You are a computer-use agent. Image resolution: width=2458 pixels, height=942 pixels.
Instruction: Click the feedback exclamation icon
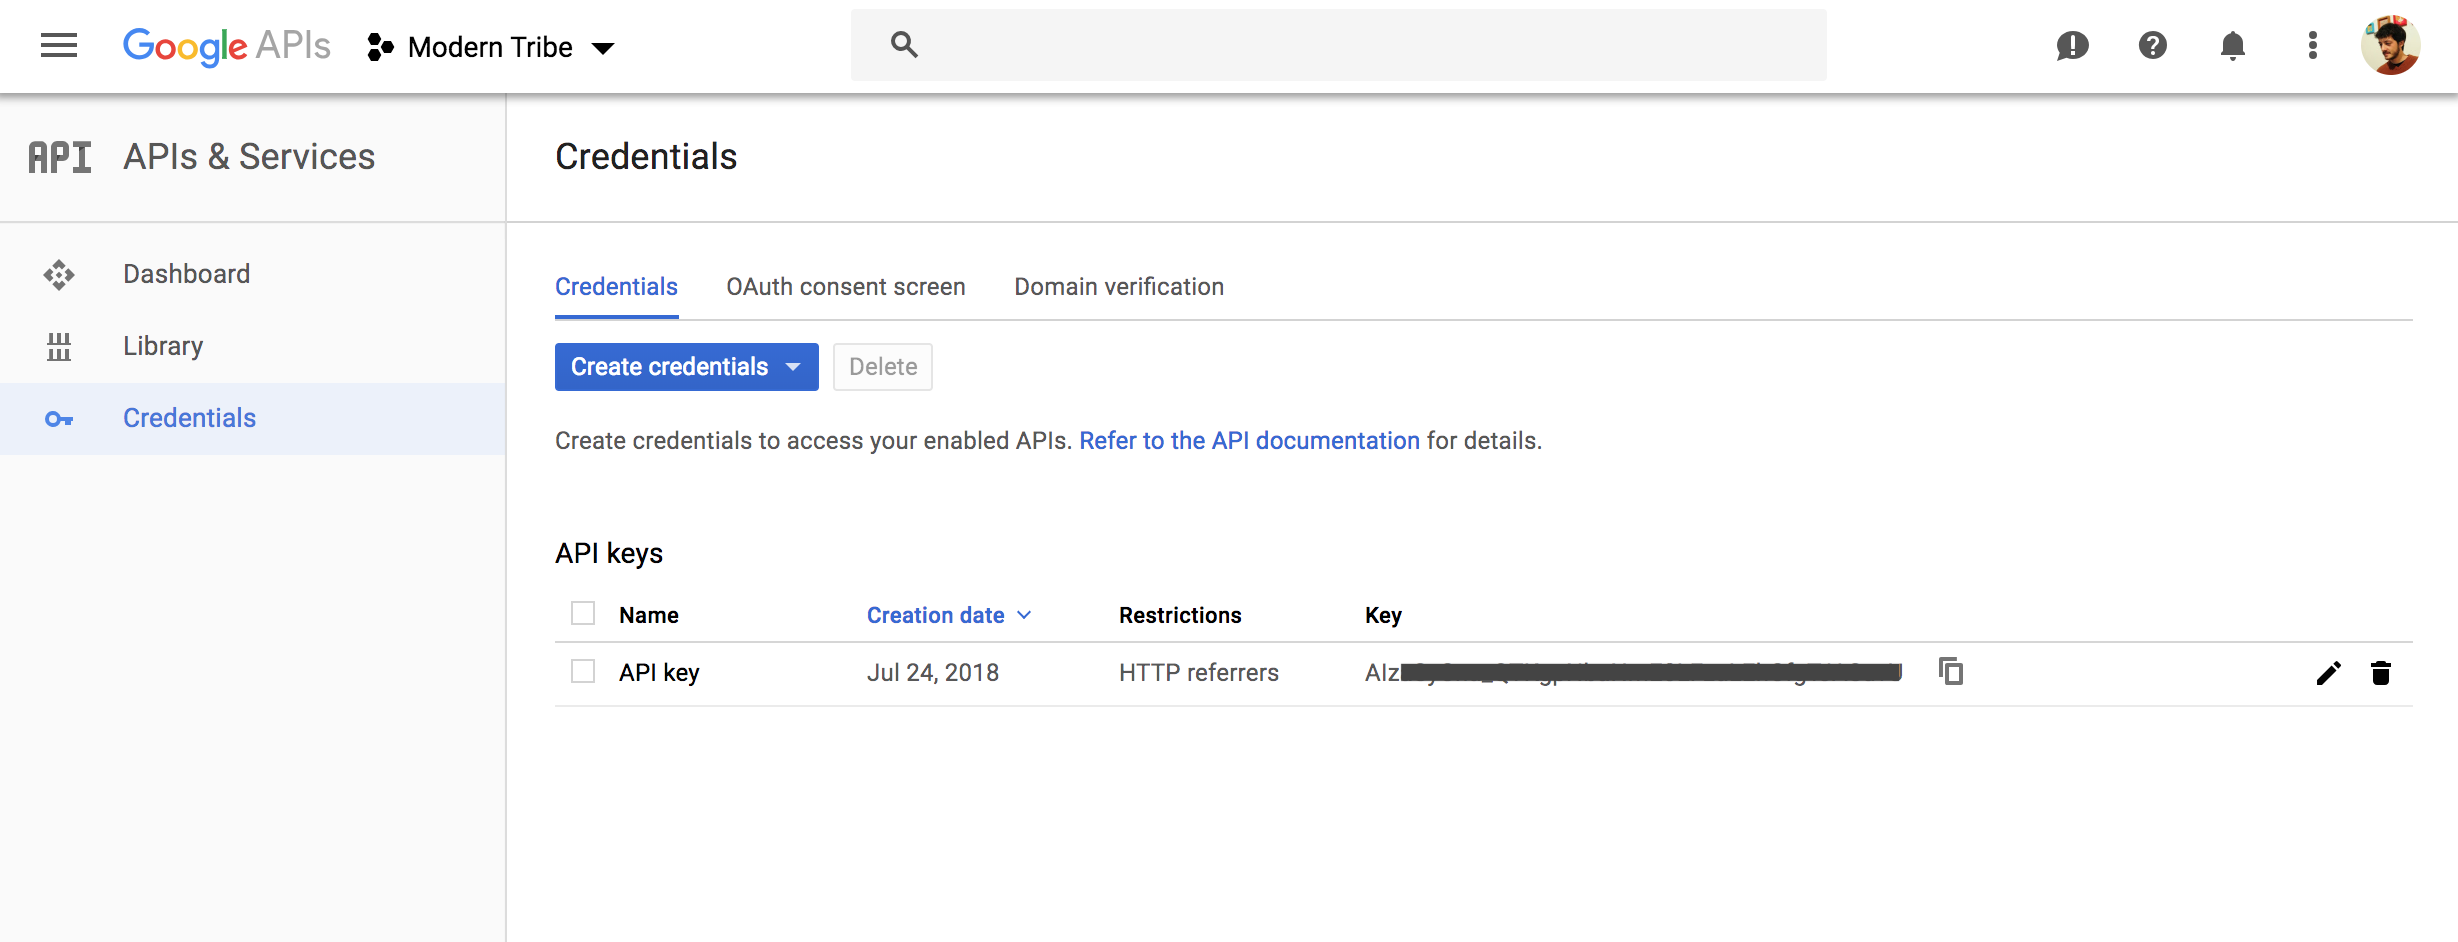pos(2072,46)
